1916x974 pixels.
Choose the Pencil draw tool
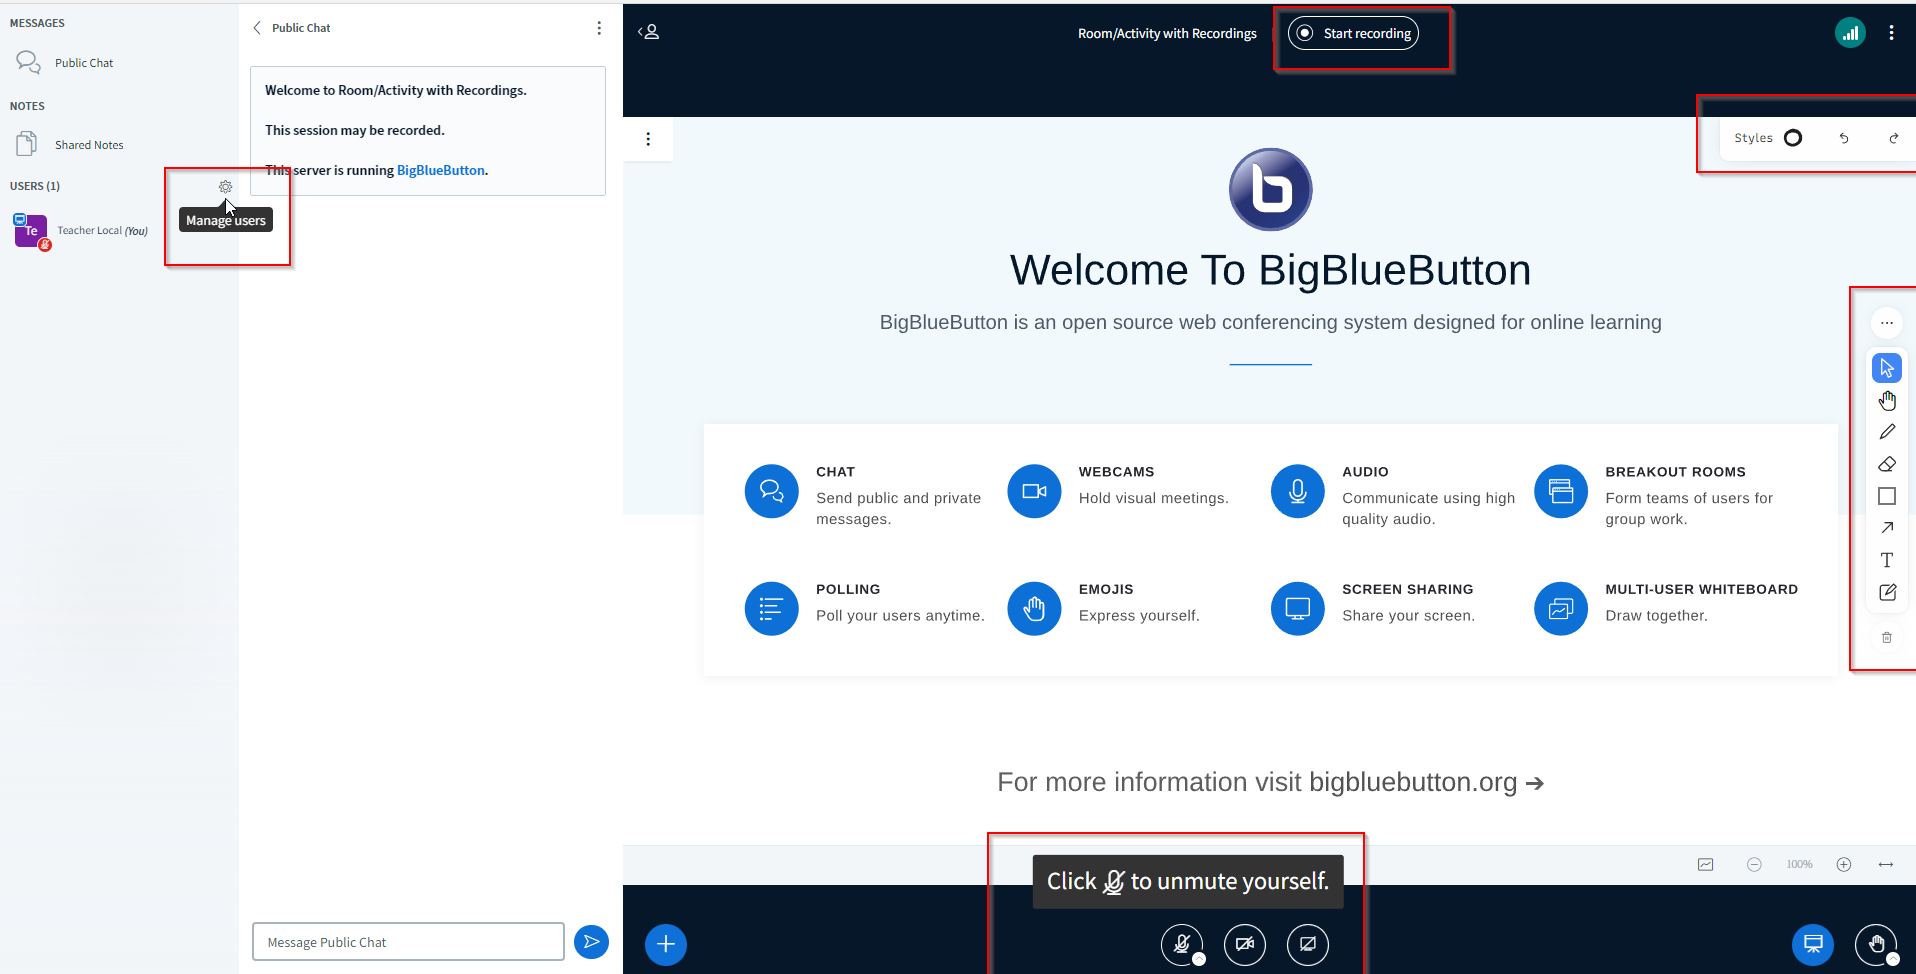[x=1886, y=432]
